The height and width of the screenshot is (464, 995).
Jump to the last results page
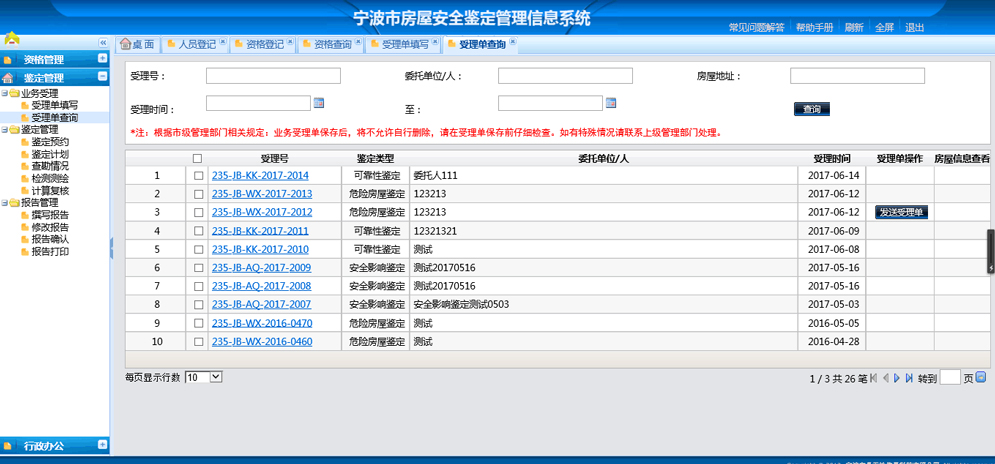point(909,378)
